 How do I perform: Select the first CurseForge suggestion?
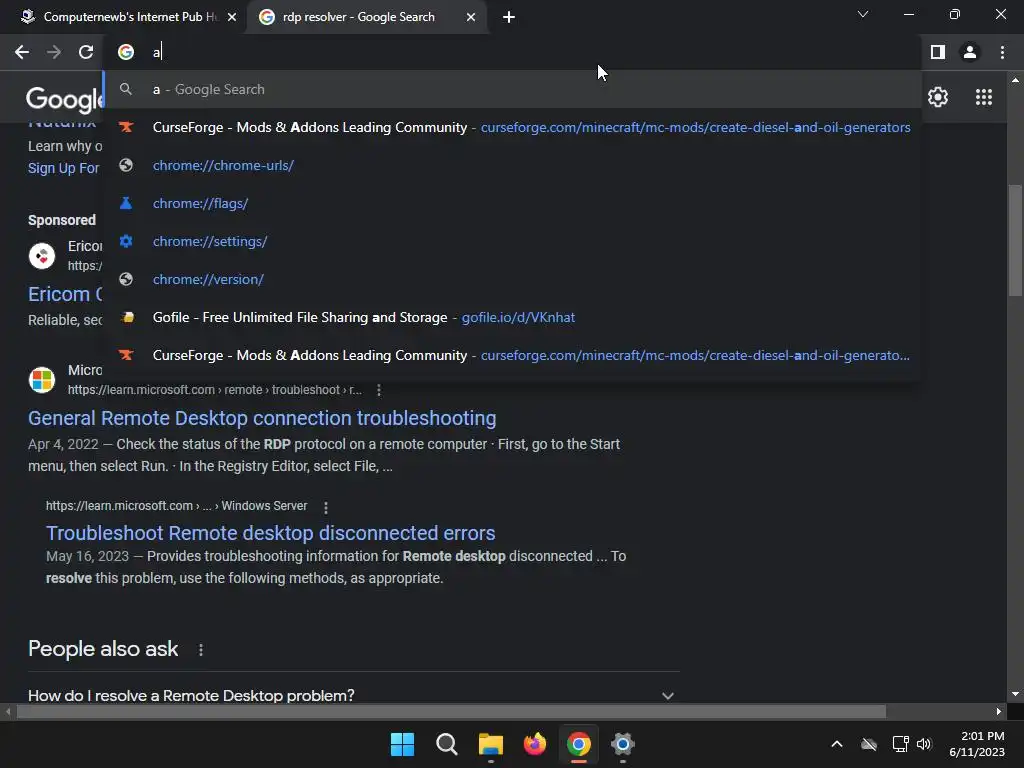[513, 127]
